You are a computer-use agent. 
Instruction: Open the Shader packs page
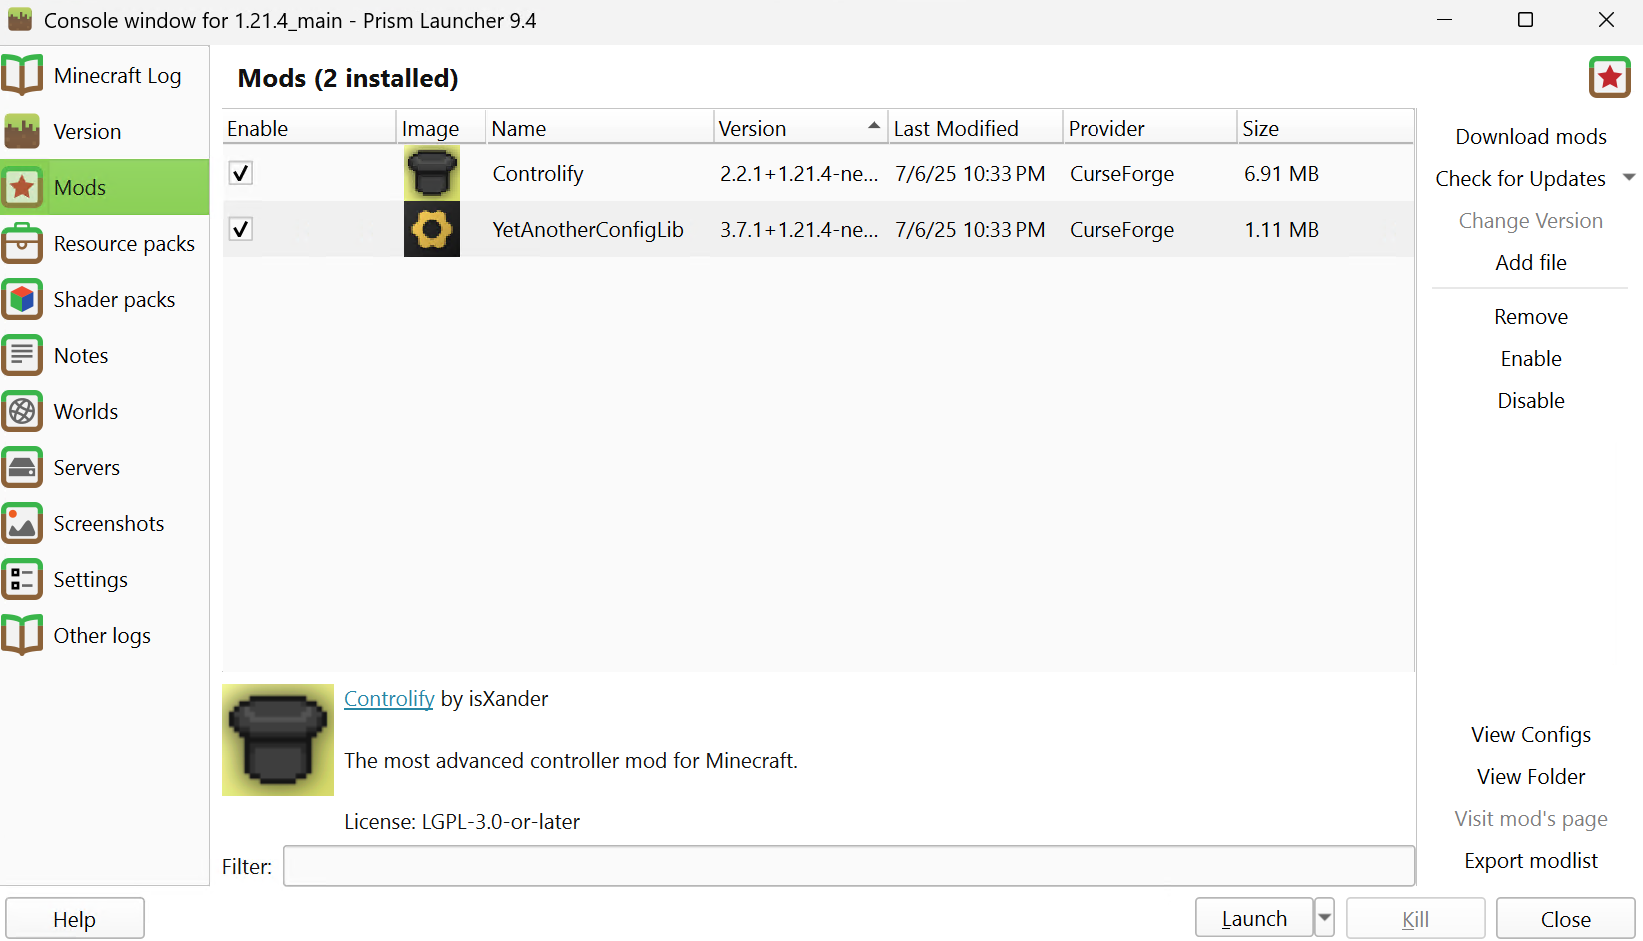(x=105, y=299)
